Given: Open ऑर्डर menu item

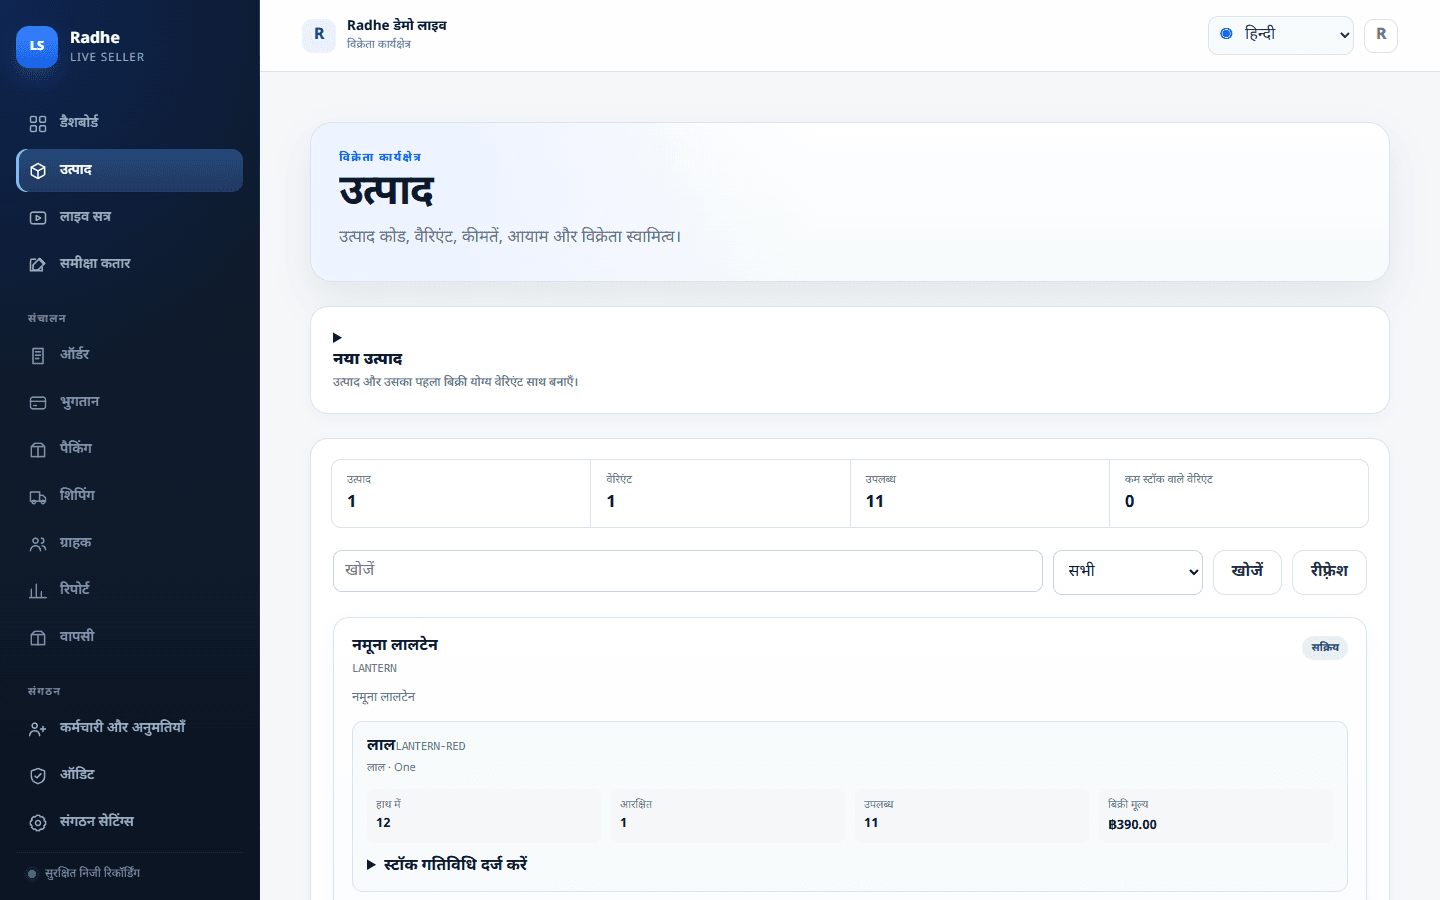Looking at the screenshot, I should [x=130, y=355].
